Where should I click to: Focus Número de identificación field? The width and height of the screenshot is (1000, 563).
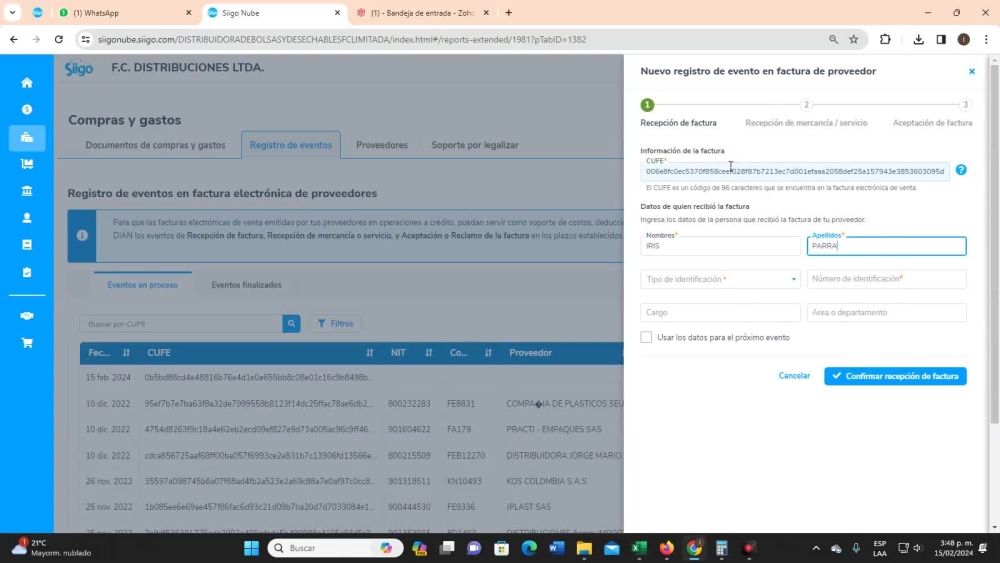[886, 279]
